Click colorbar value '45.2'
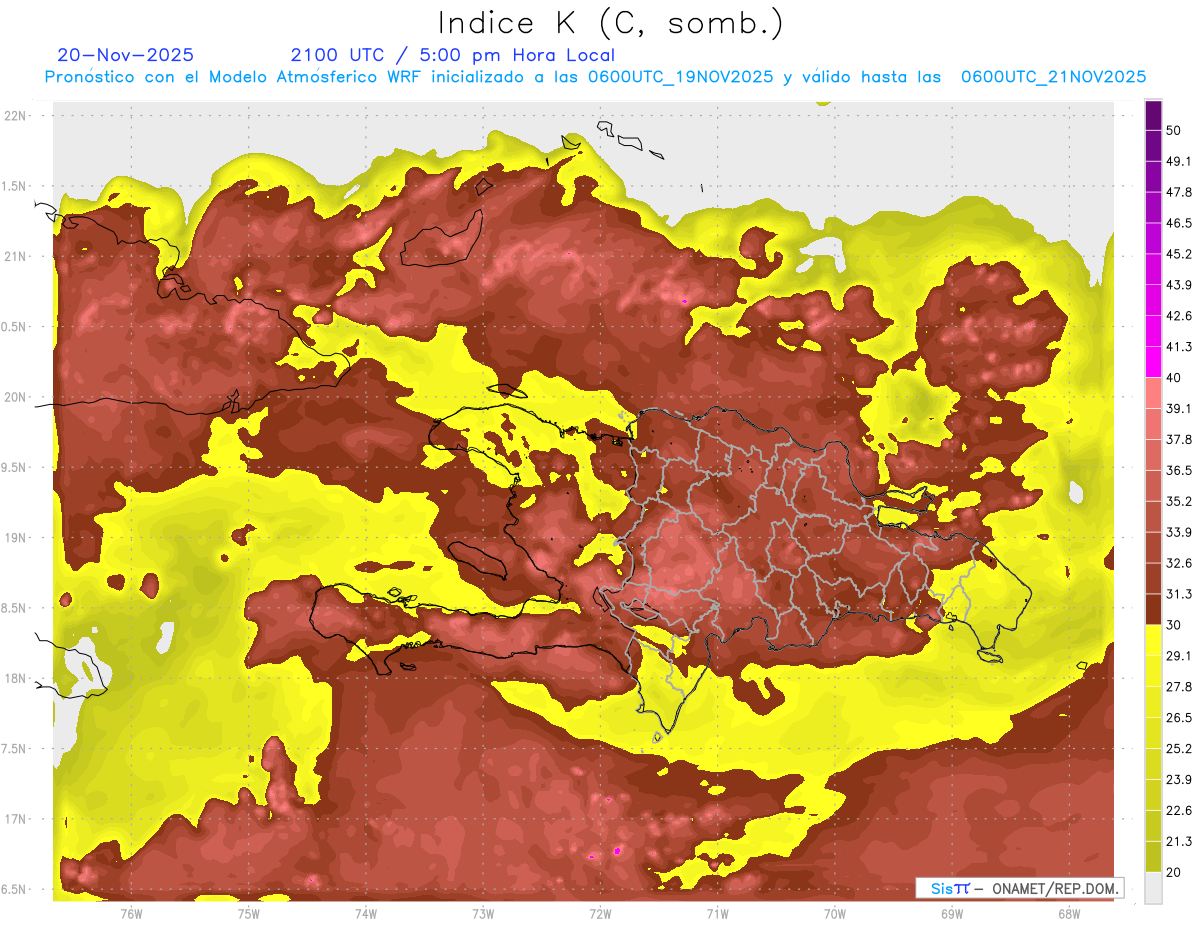 click(1179, 254)
